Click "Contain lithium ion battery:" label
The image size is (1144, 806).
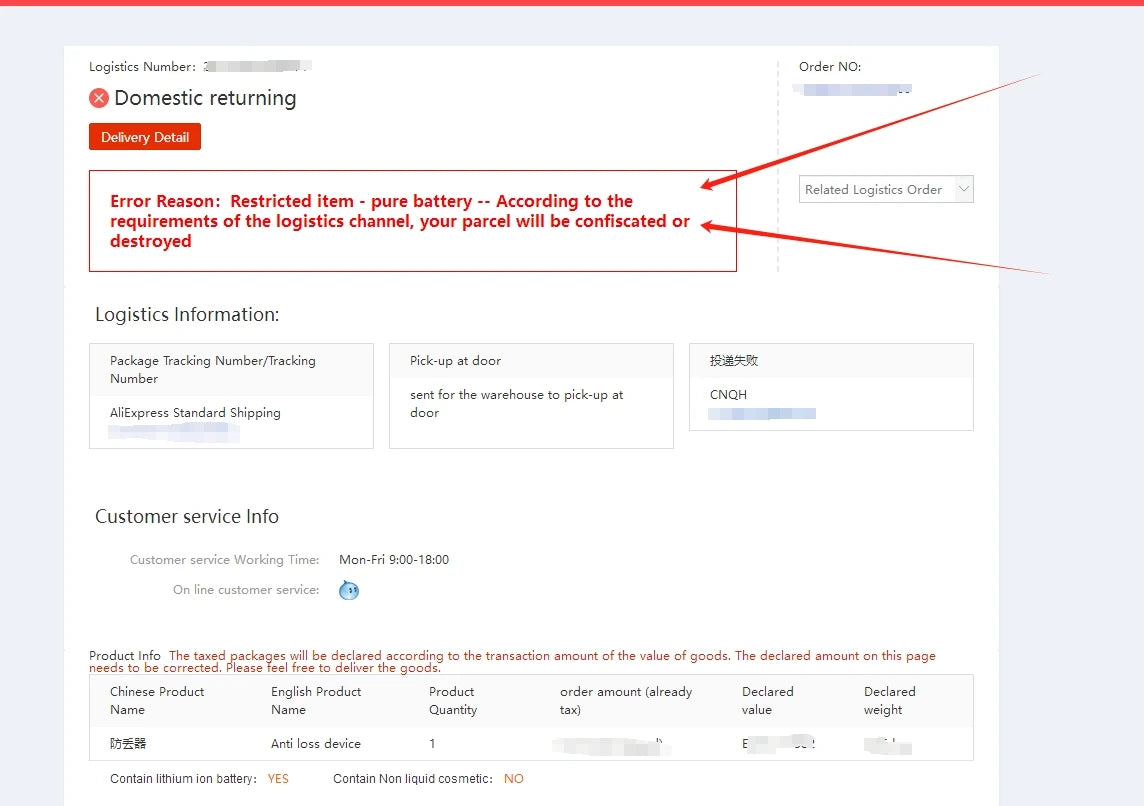[x=183, y=778]
